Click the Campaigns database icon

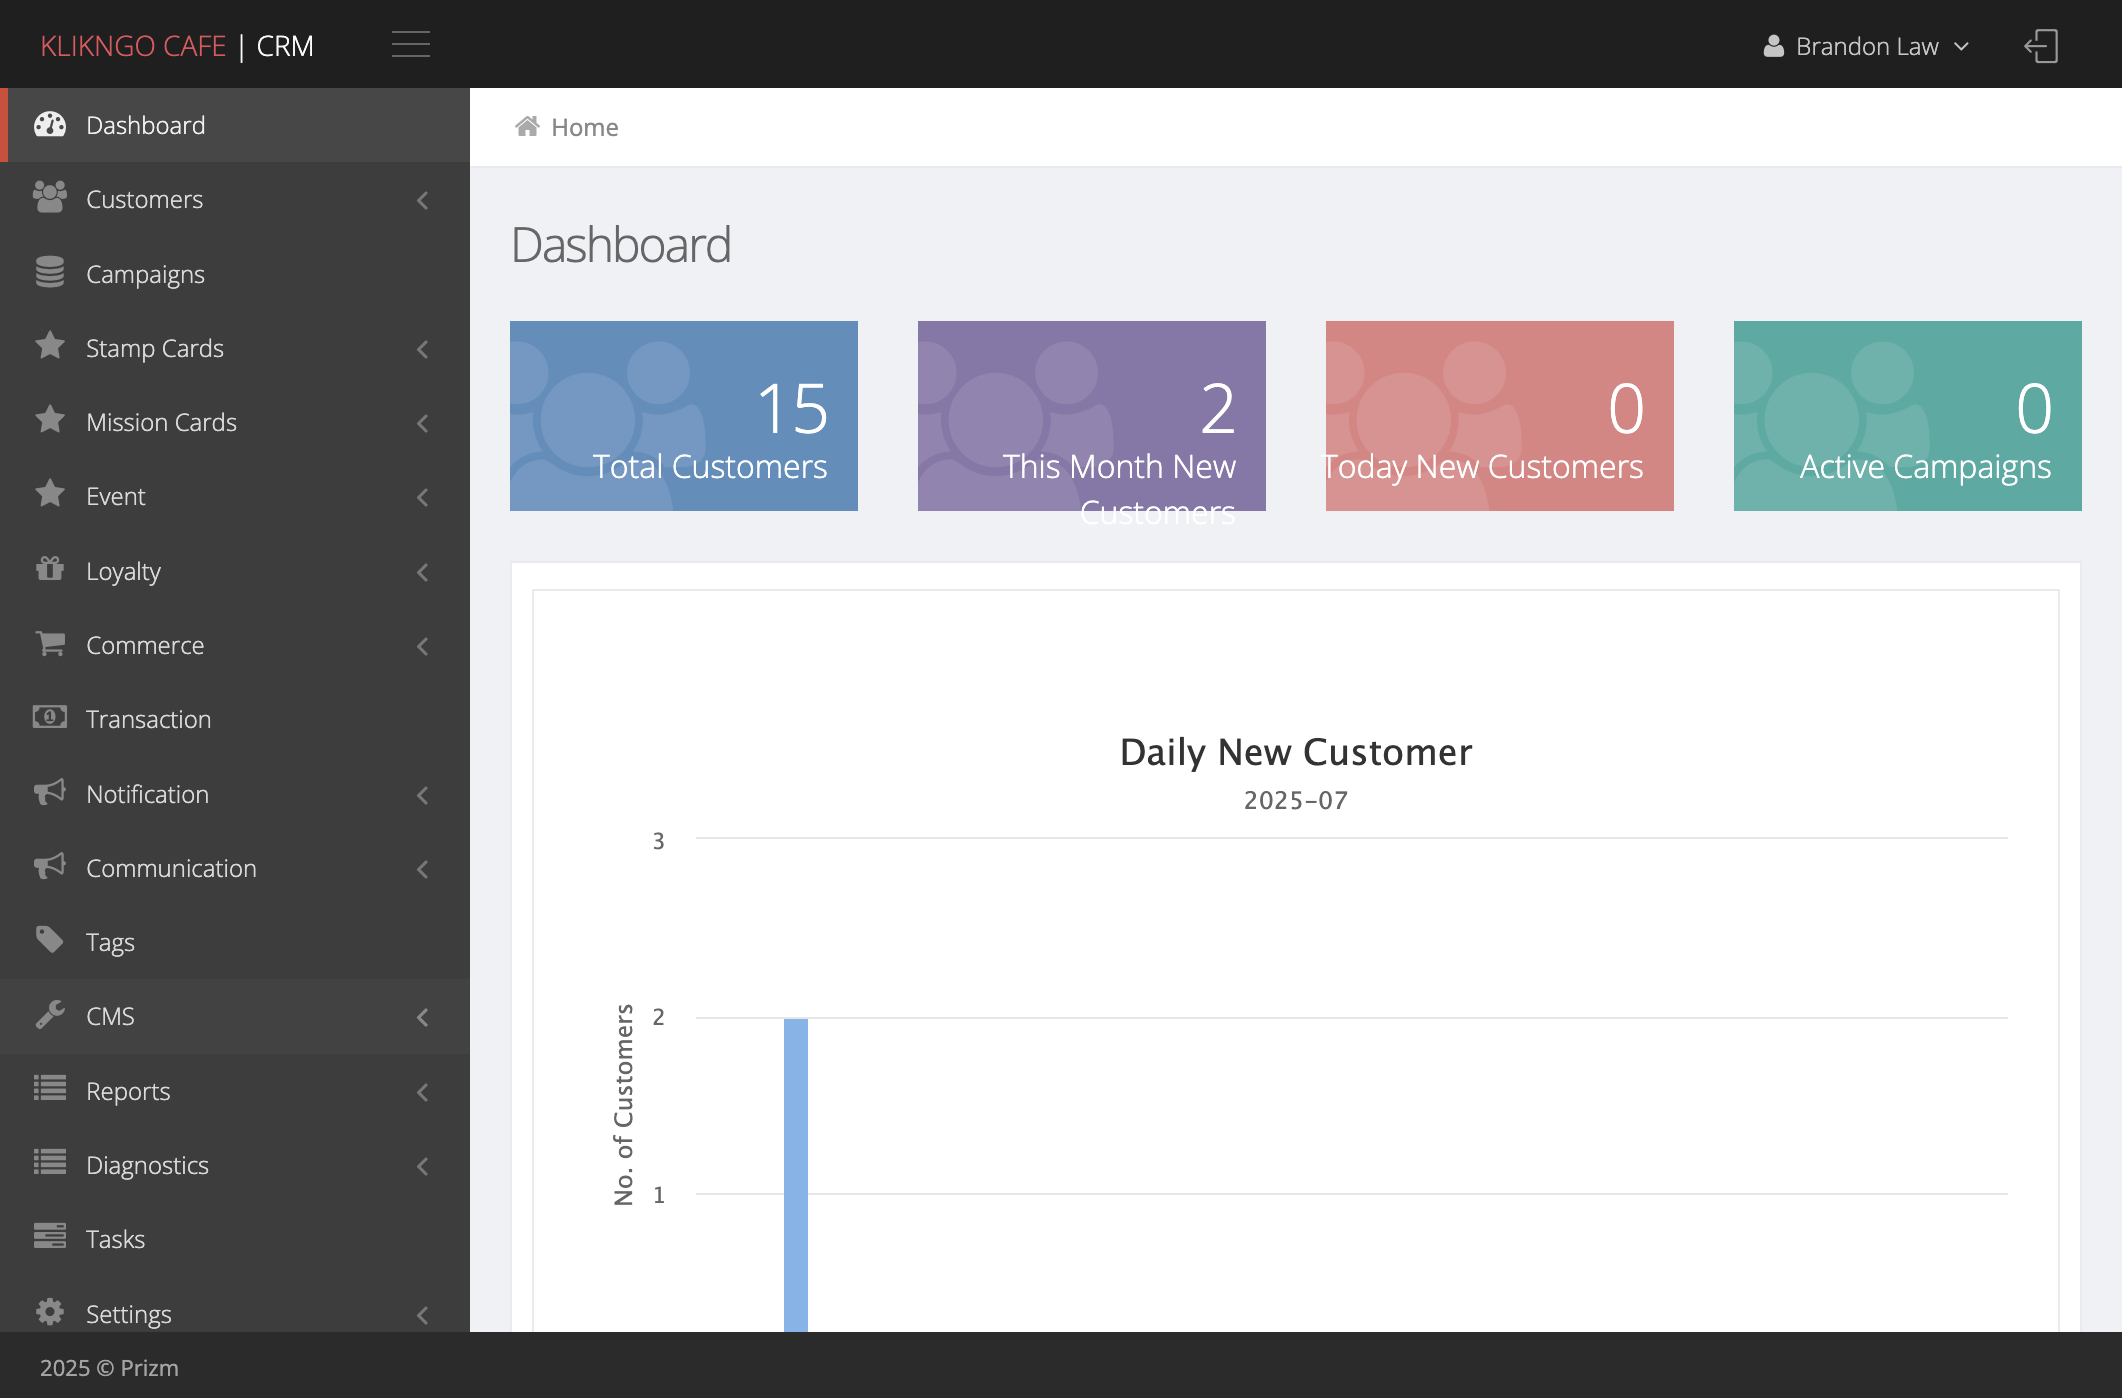click(50, 272)
